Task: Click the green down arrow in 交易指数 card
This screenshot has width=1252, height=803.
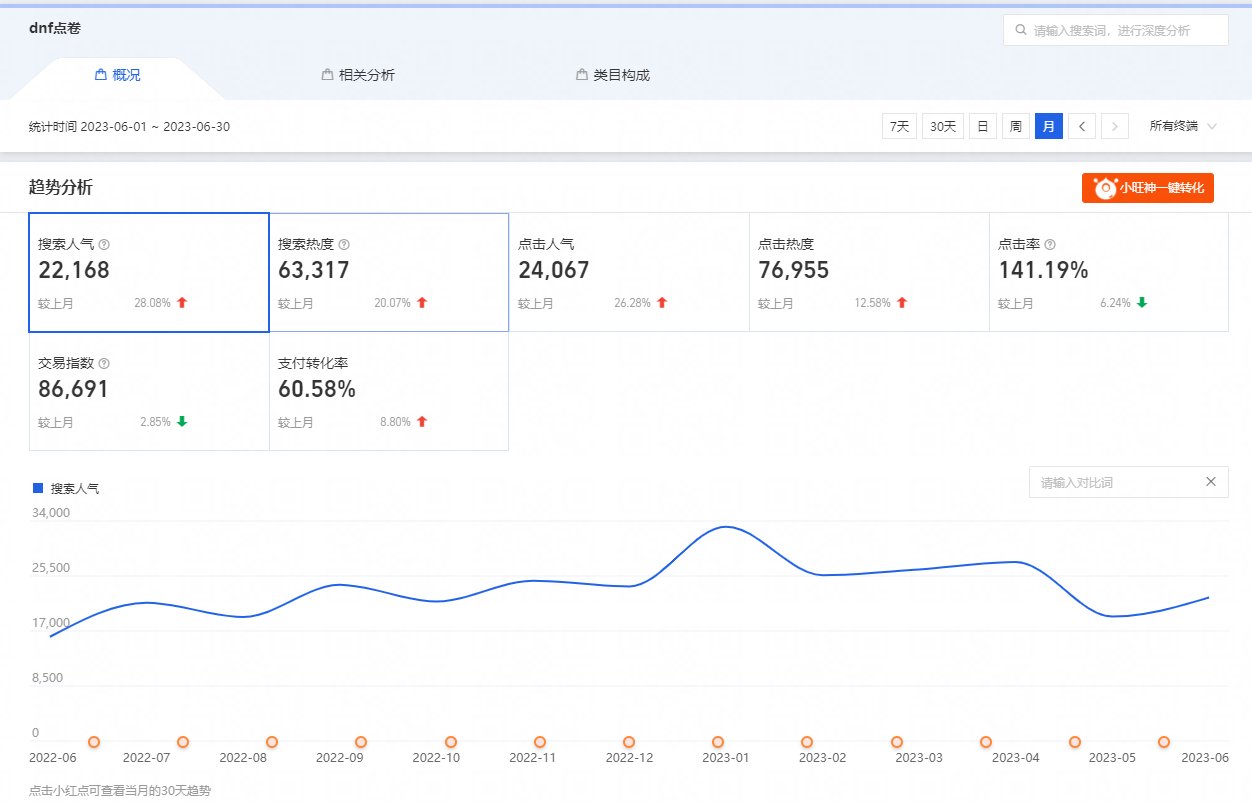Action: pos(182,422)
